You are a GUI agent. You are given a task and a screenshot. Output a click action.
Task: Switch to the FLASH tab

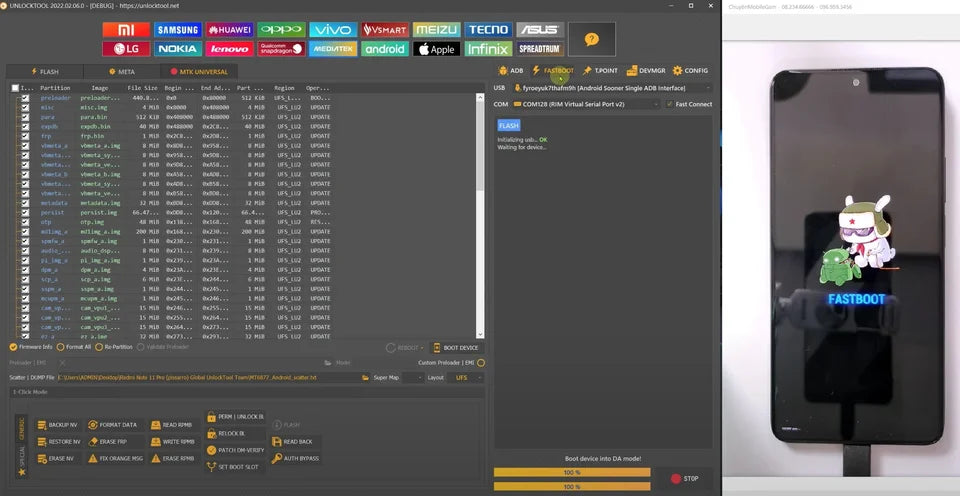point(44,72)
